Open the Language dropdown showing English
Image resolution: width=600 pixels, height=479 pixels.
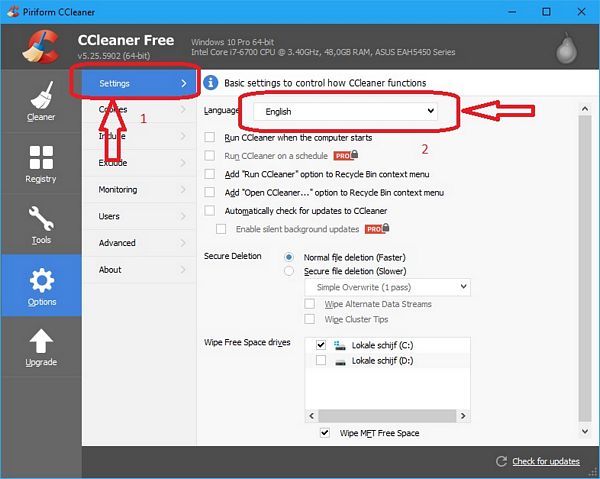pos(346,111)
